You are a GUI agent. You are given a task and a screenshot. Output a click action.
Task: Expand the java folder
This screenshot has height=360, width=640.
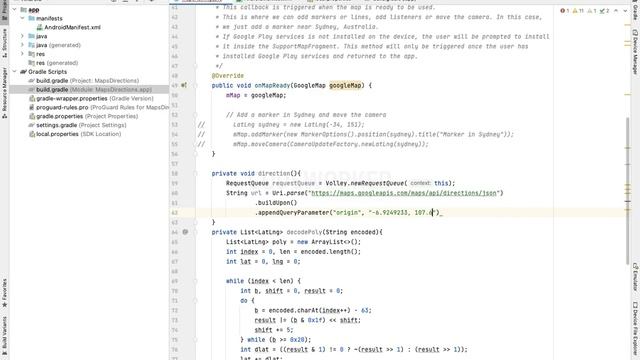pos(22,36)
